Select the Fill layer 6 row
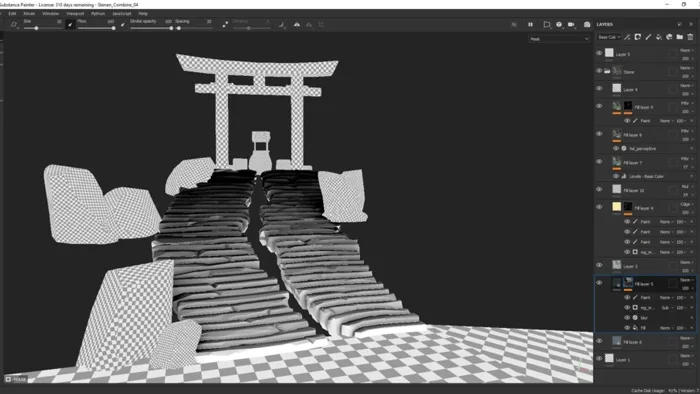Image resolution: width=700 pixels, height=394 pixels. pos(646,341)
